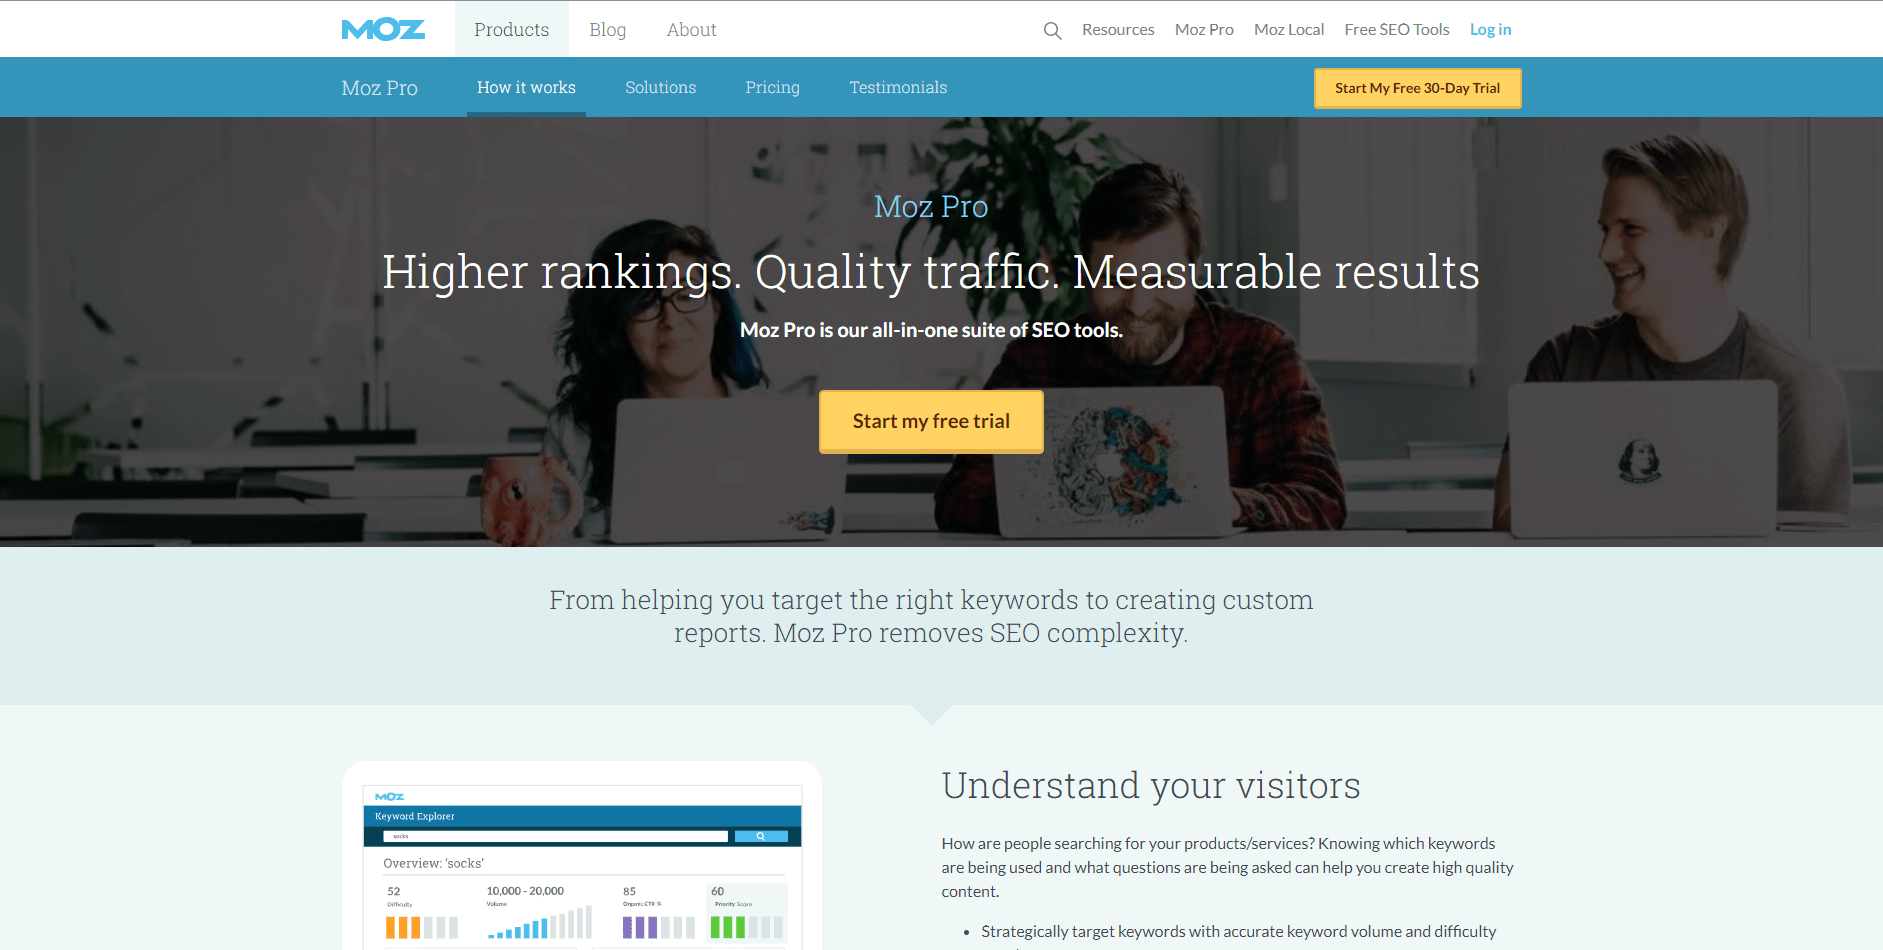Open Moz Local link

point(1289,30)
